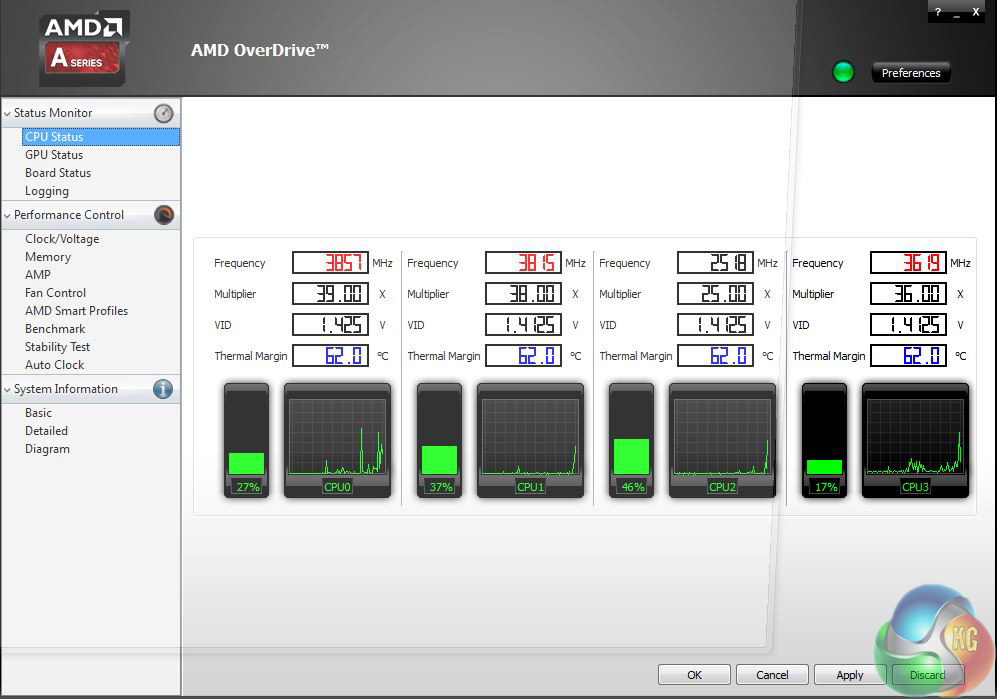Click the CPU0 usage history graph
The height and width of the screenshot is (699, 997).
(337, 439)
